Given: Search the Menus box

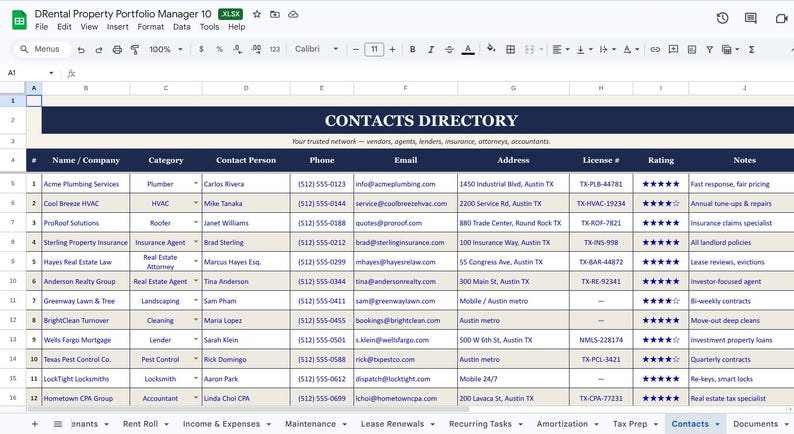Looking at the screenshot, I should pyautogui.click(x=41, y=49).
